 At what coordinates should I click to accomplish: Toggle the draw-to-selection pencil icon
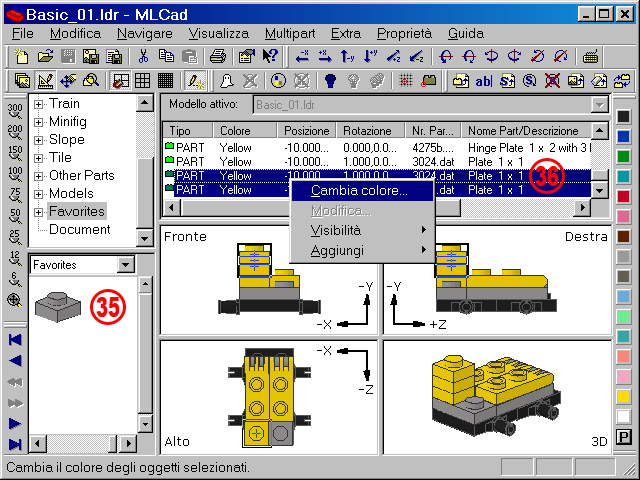tap(195, 81)
